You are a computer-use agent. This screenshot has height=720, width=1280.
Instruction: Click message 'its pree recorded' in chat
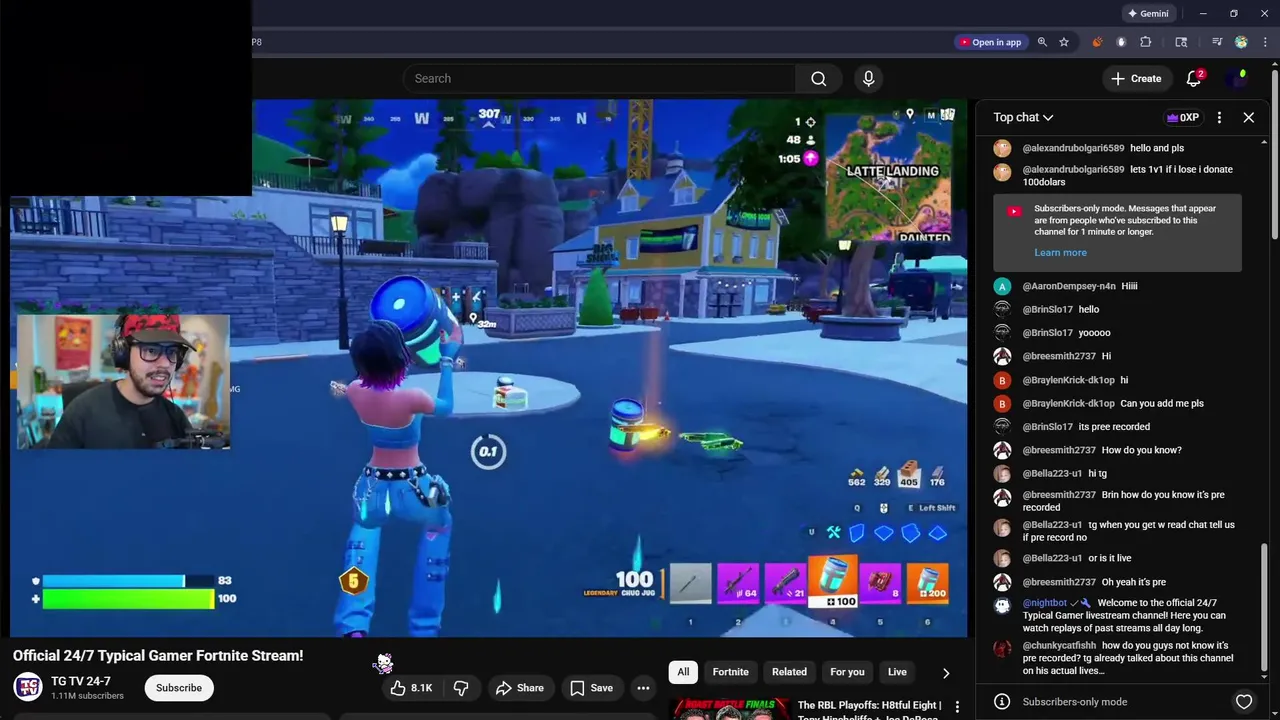(1114, 427)
